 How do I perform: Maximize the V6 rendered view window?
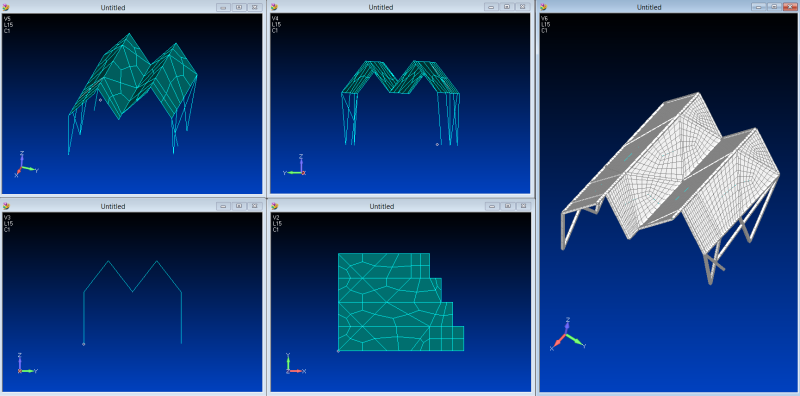click(774, 7)
